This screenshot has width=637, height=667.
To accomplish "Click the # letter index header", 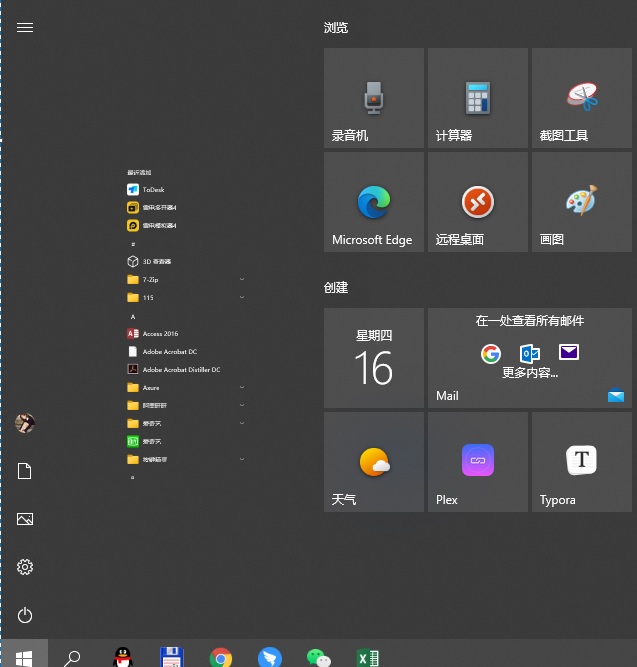I will pos(133,244).
